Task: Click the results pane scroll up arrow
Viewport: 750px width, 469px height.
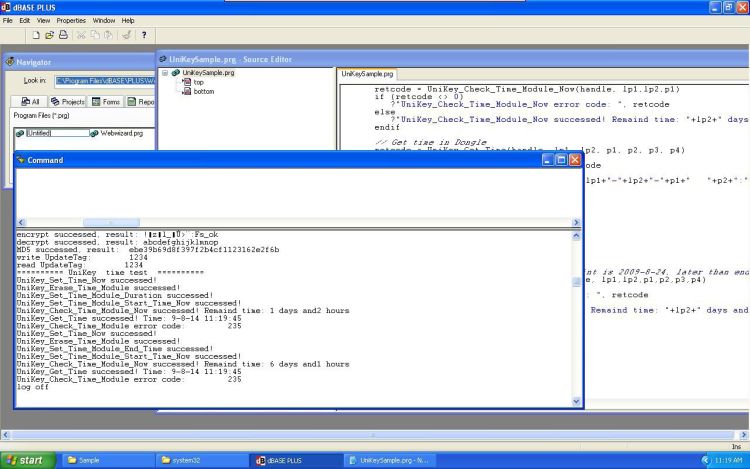Action: [576, 235]
